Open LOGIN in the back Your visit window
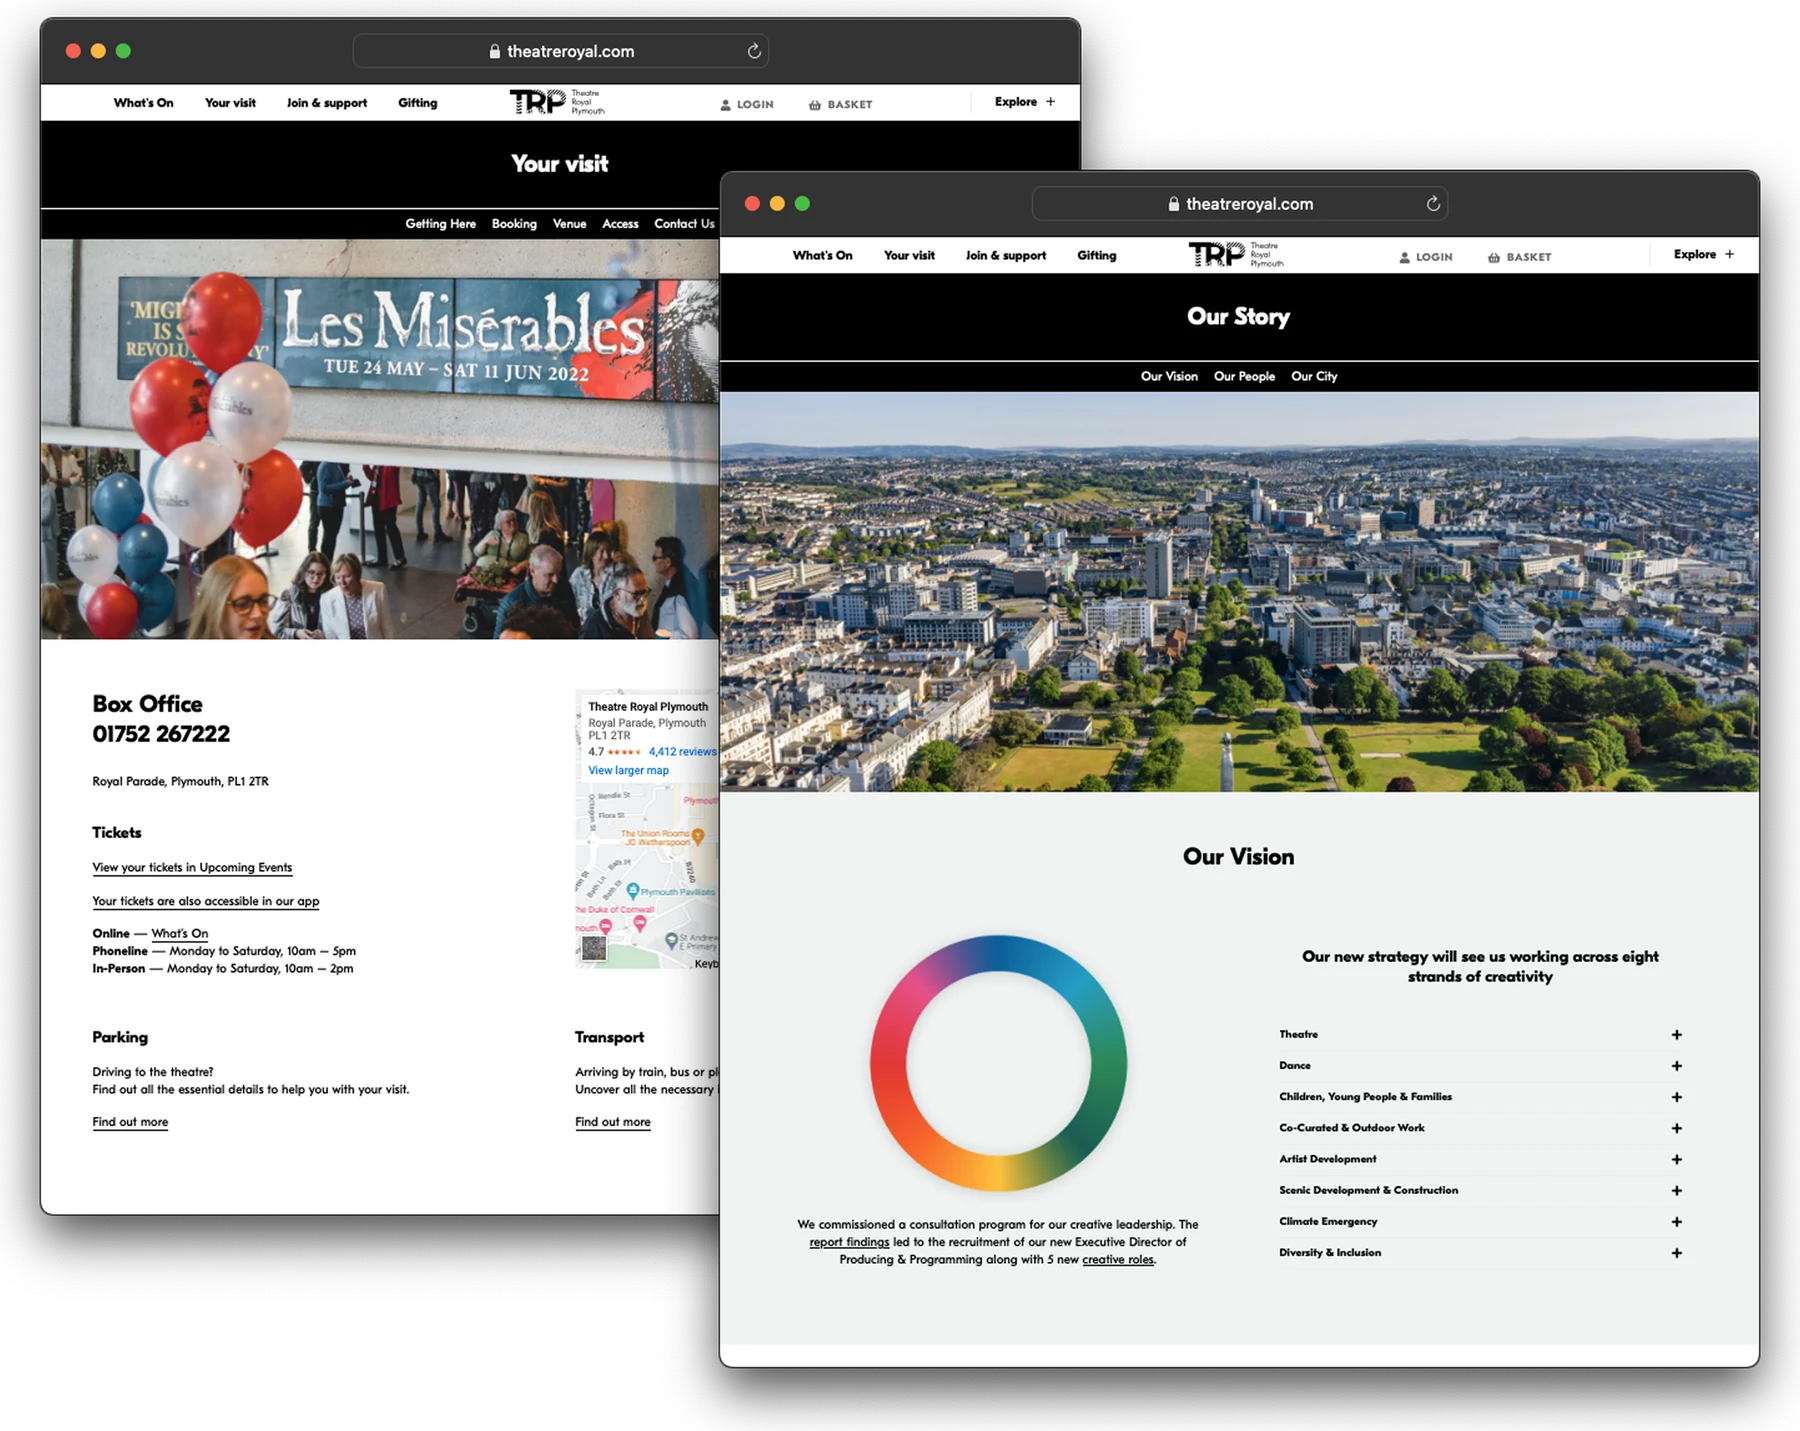The height and width of the screenshot is (1431, 1800). coord(747,104)
